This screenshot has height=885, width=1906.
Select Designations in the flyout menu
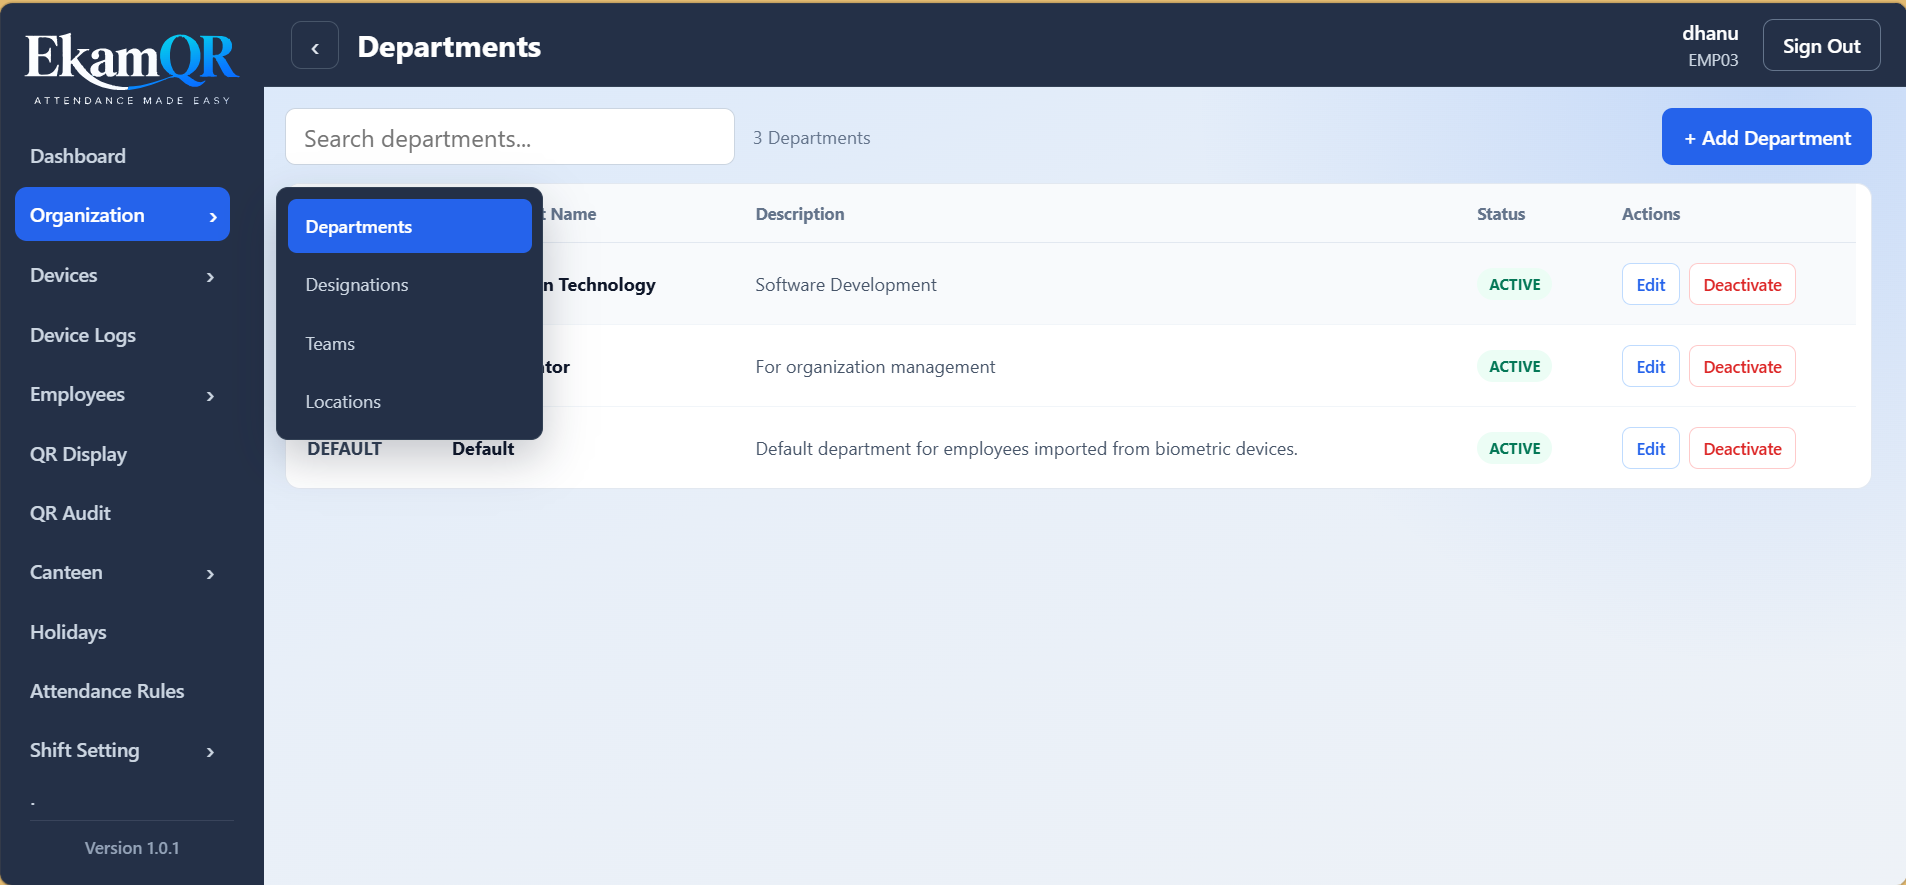click(x=410, y=285)
